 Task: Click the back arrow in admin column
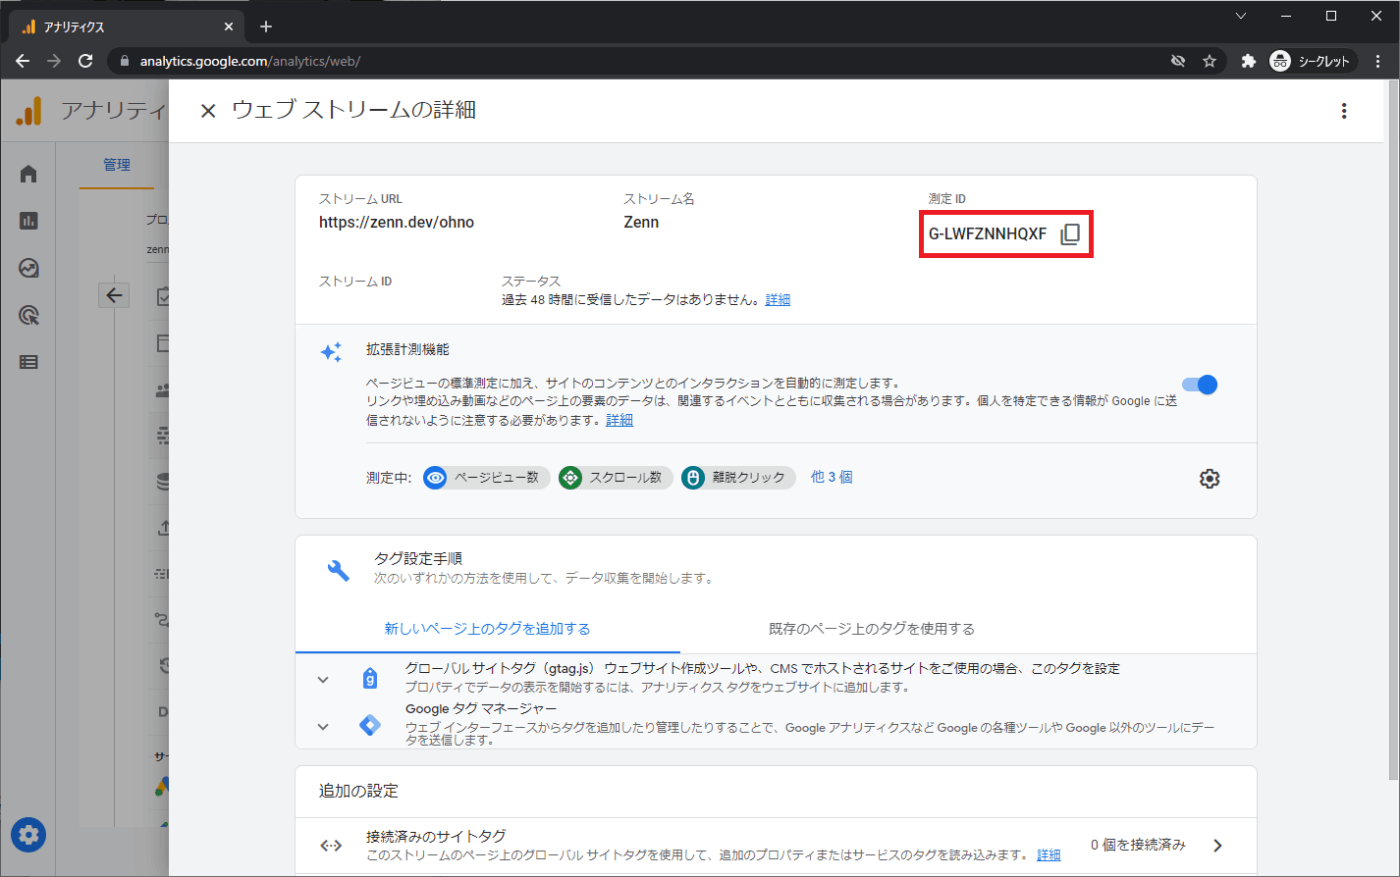tap(114, 295)
